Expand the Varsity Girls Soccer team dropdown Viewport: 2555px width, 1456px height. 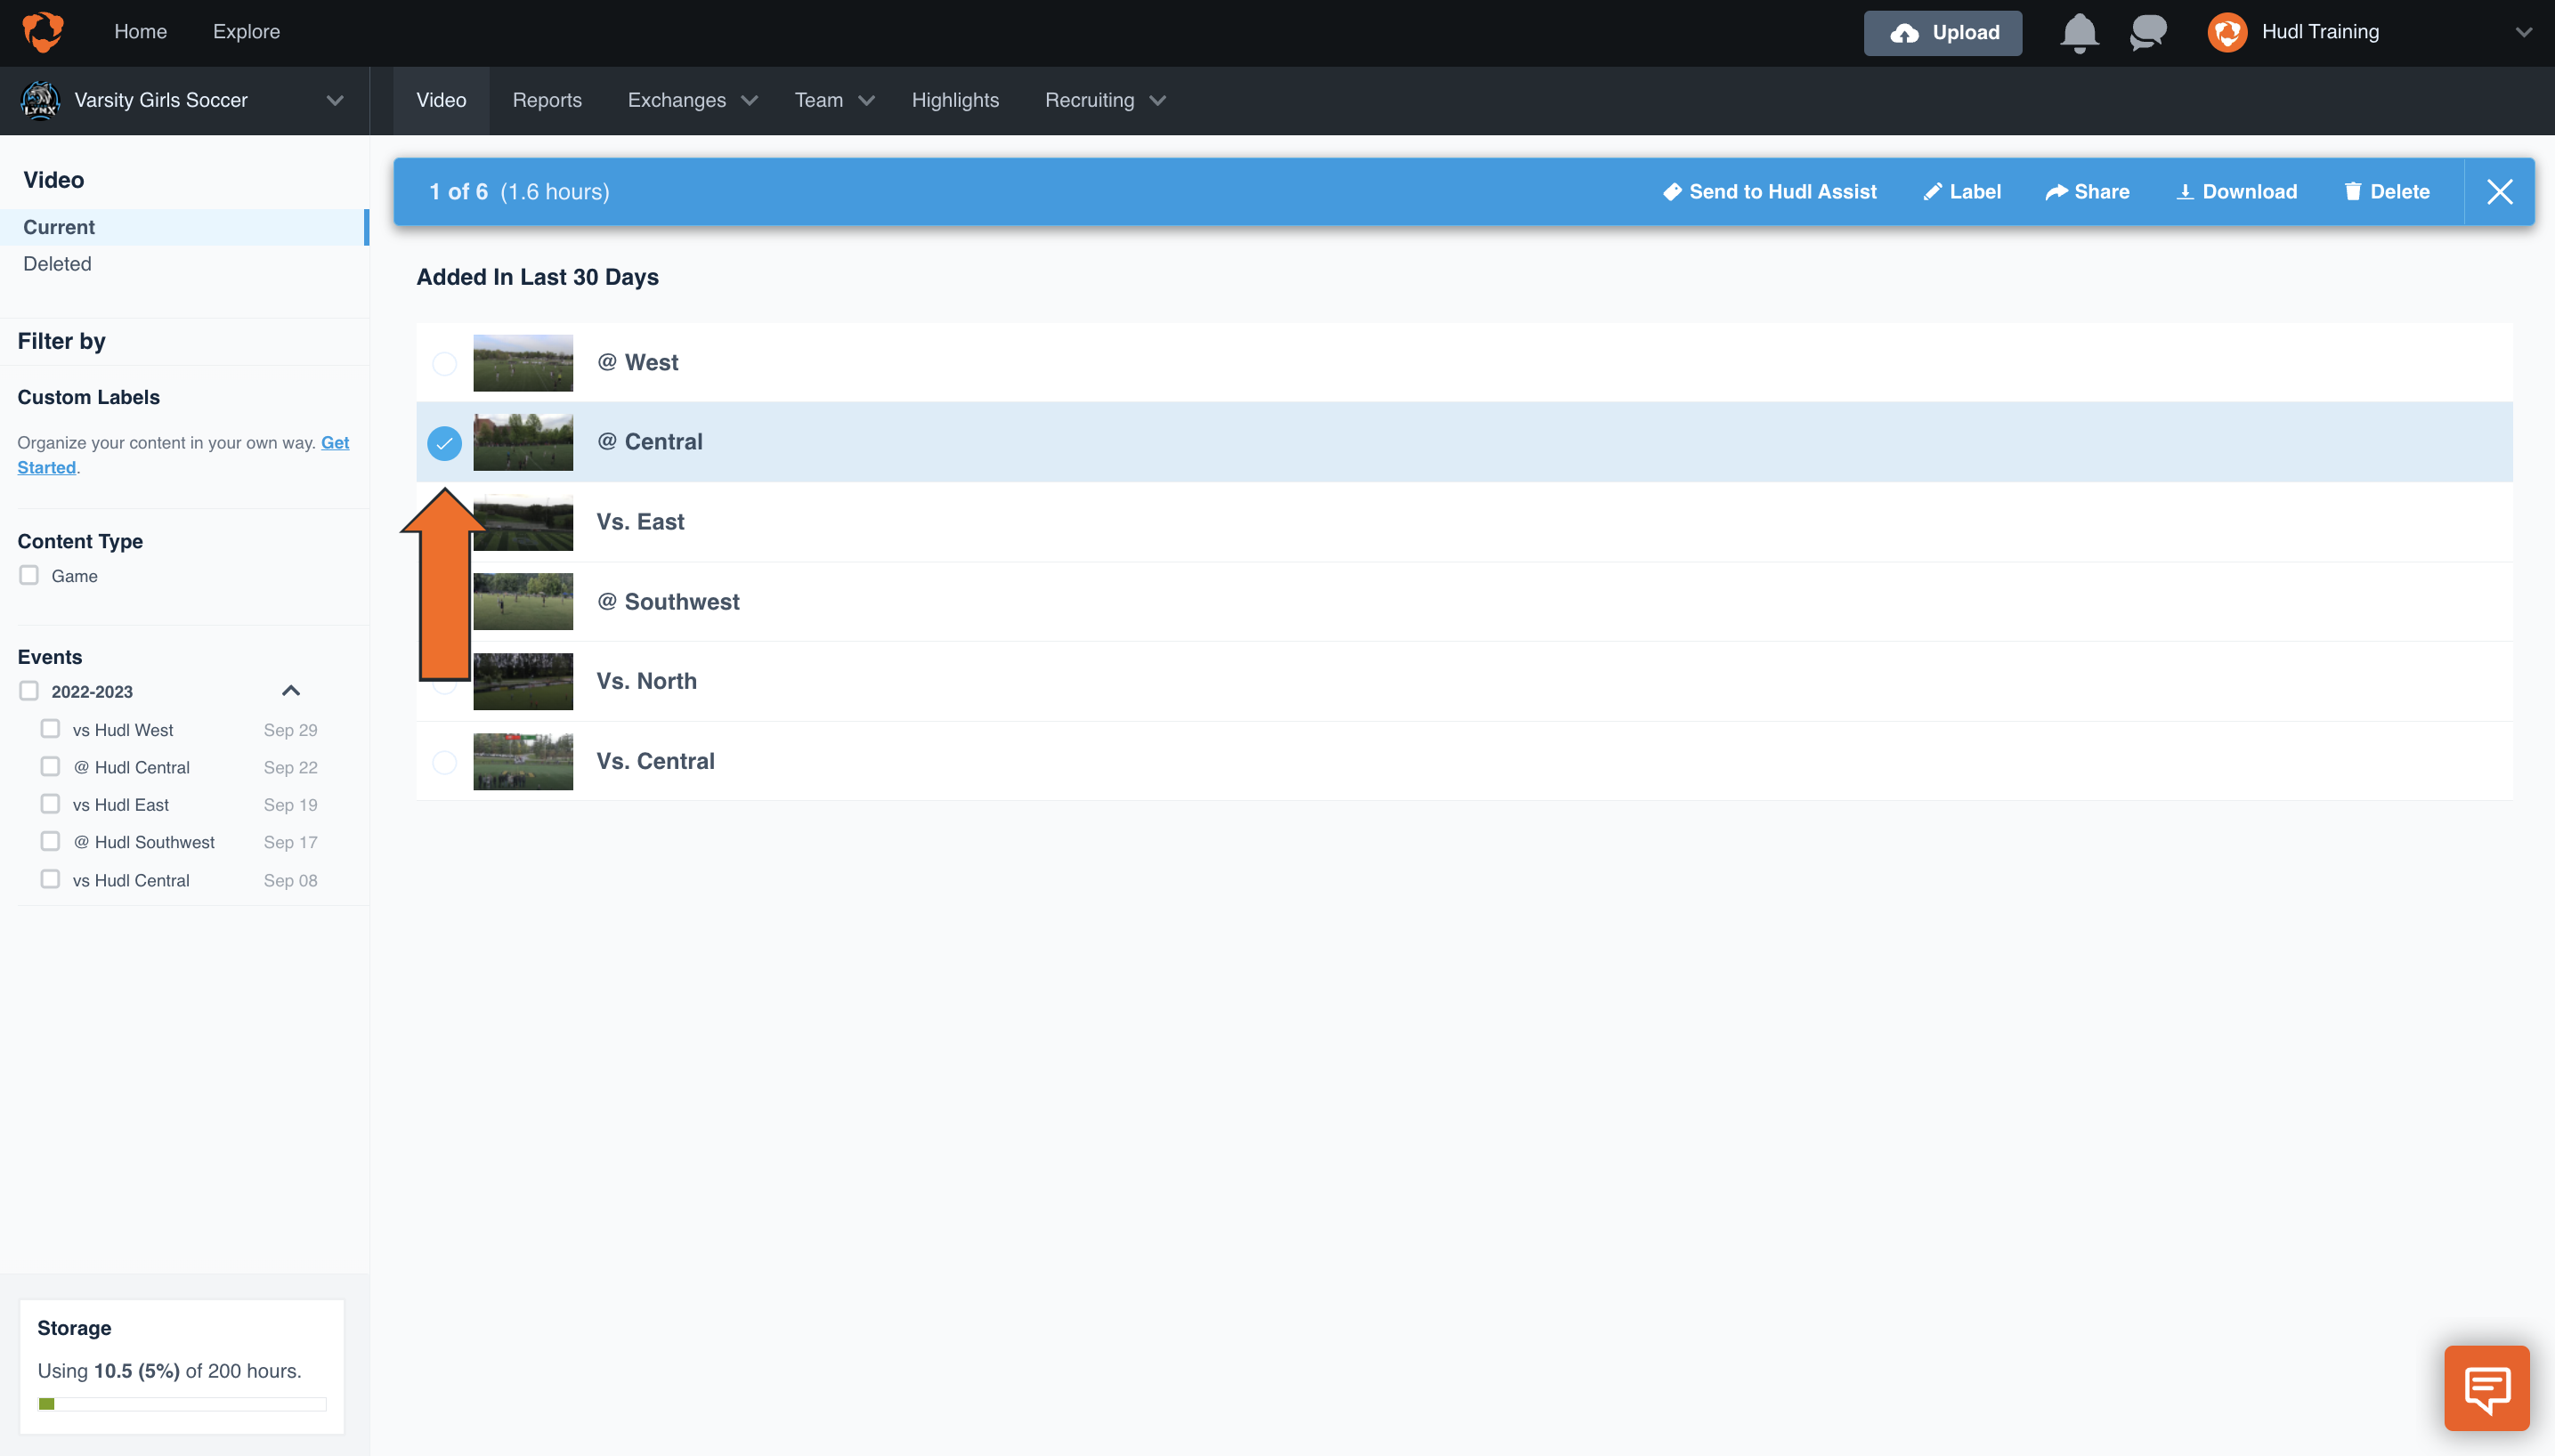click(335, 100)
